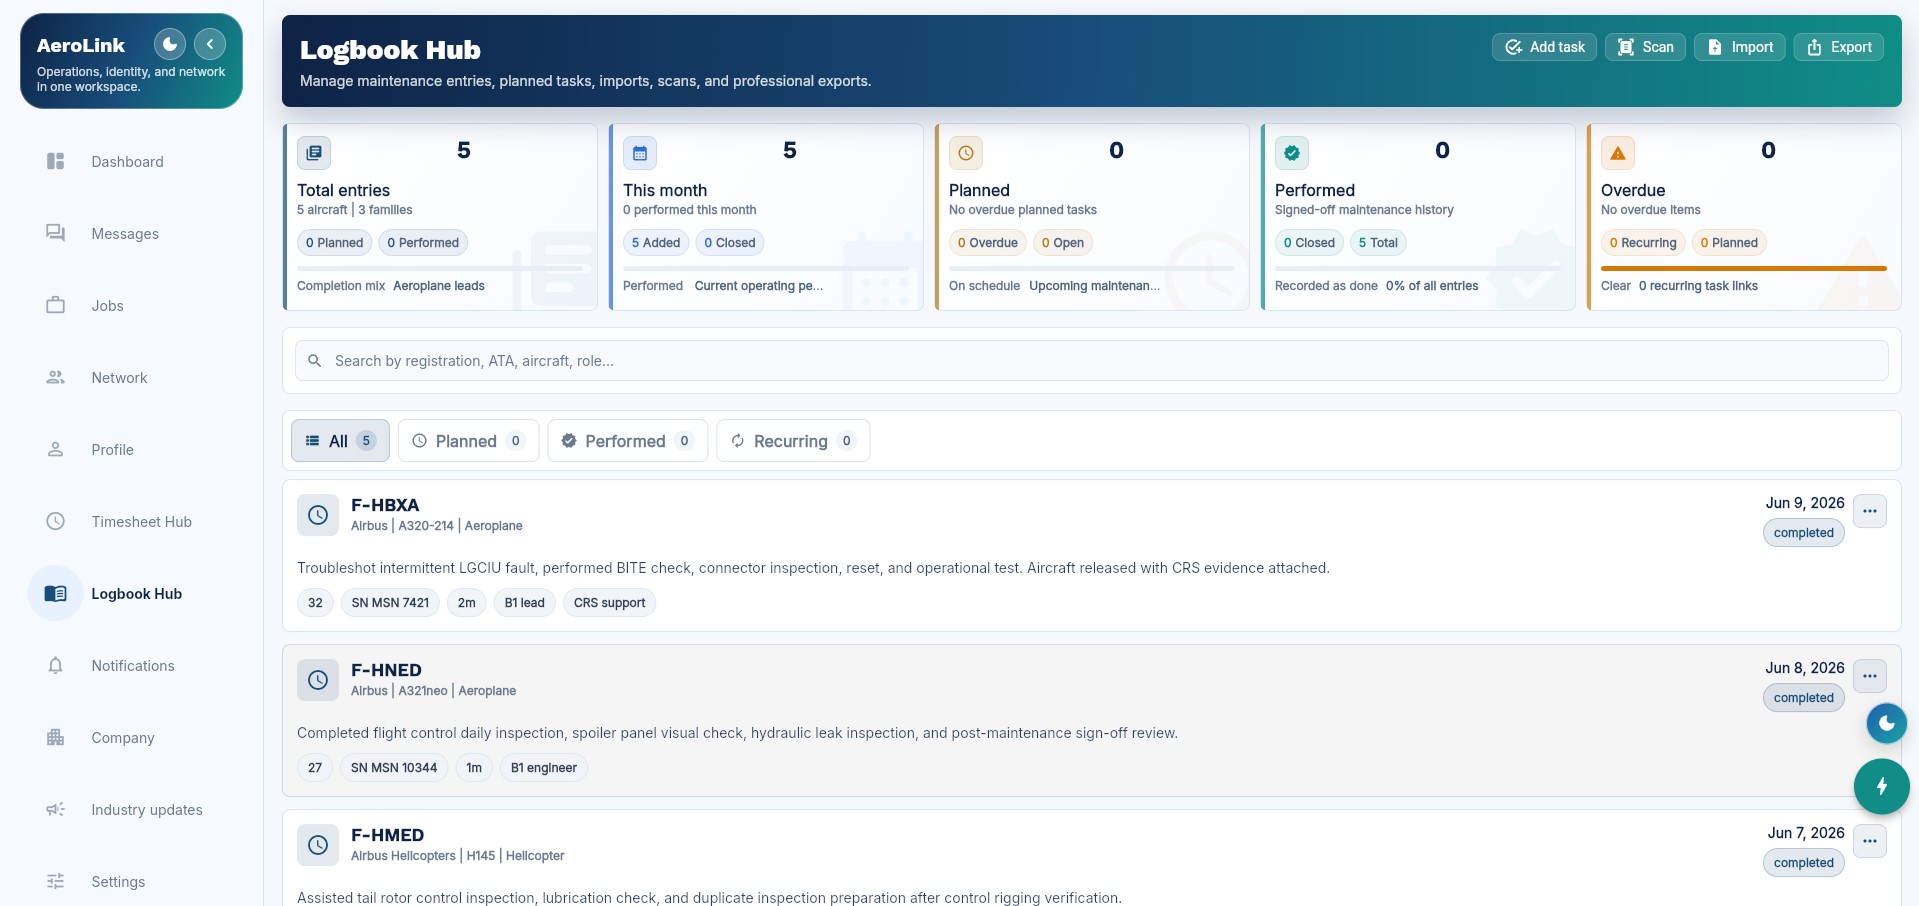Image resolution: width=1919 pixels, height=906 pixels.
Task: Click the Settings sliders icon
Action: point(56,882)
